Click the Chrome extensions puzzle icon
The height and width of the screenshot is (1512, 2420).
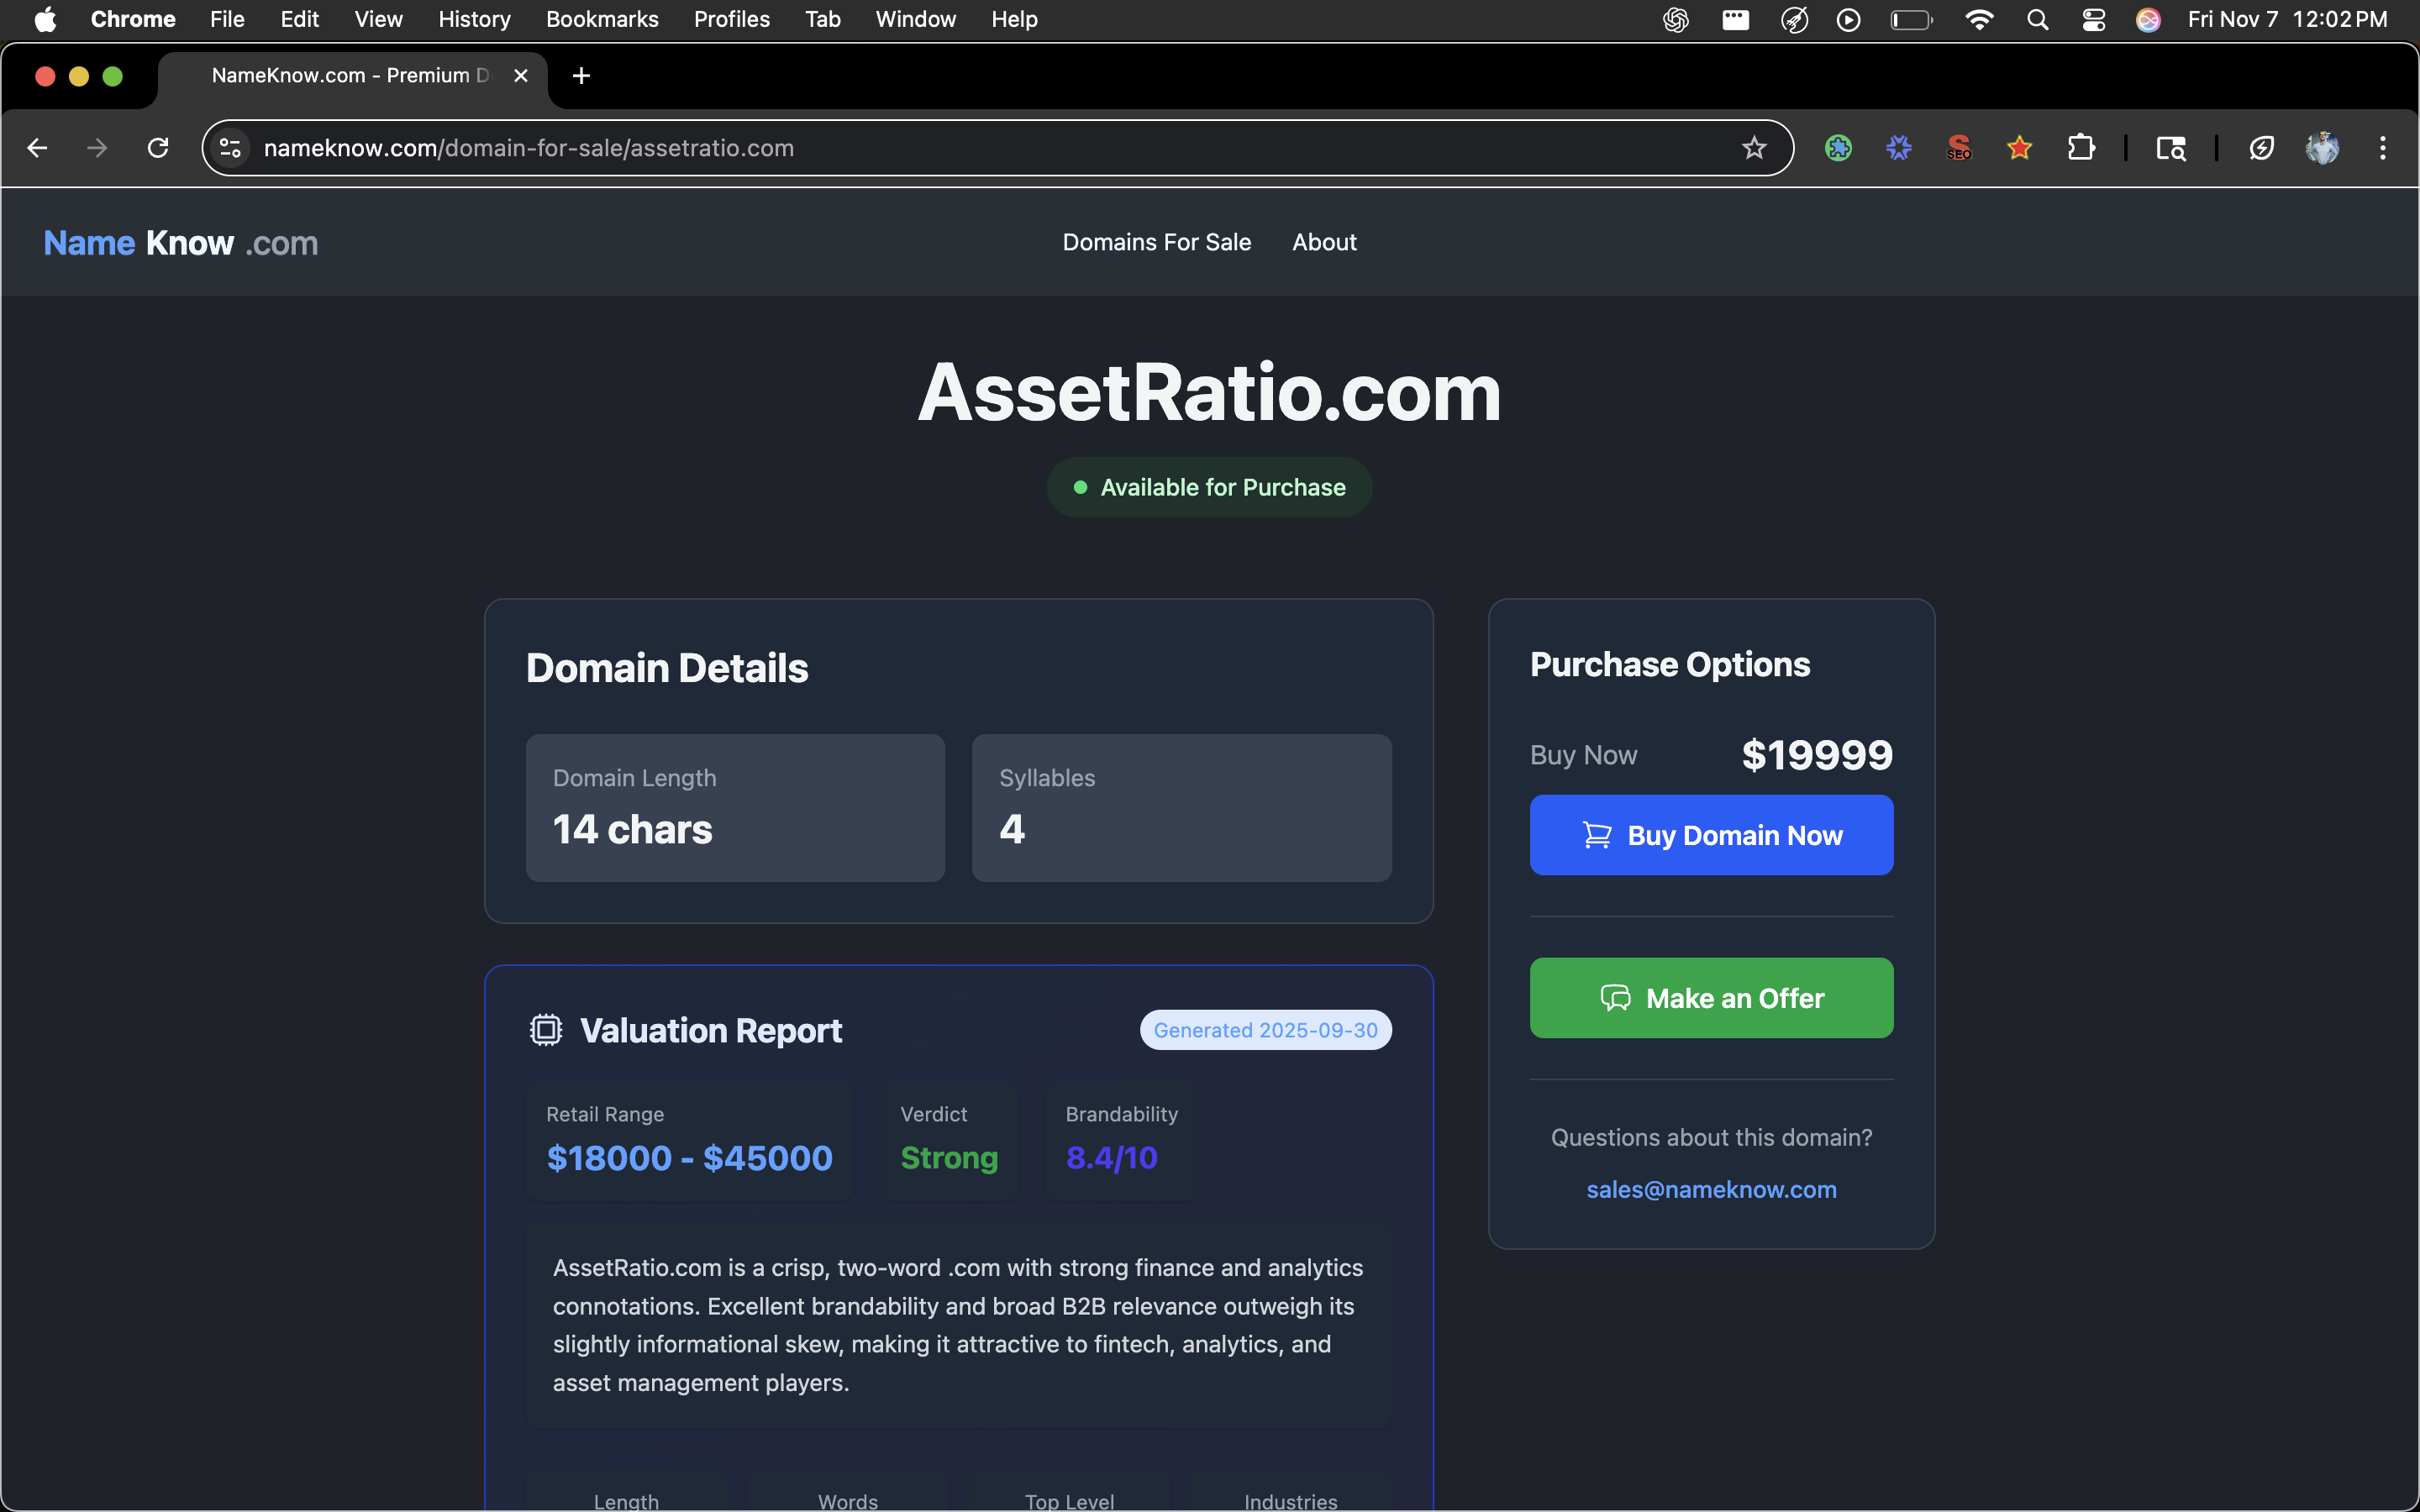tap(2083, 147)
